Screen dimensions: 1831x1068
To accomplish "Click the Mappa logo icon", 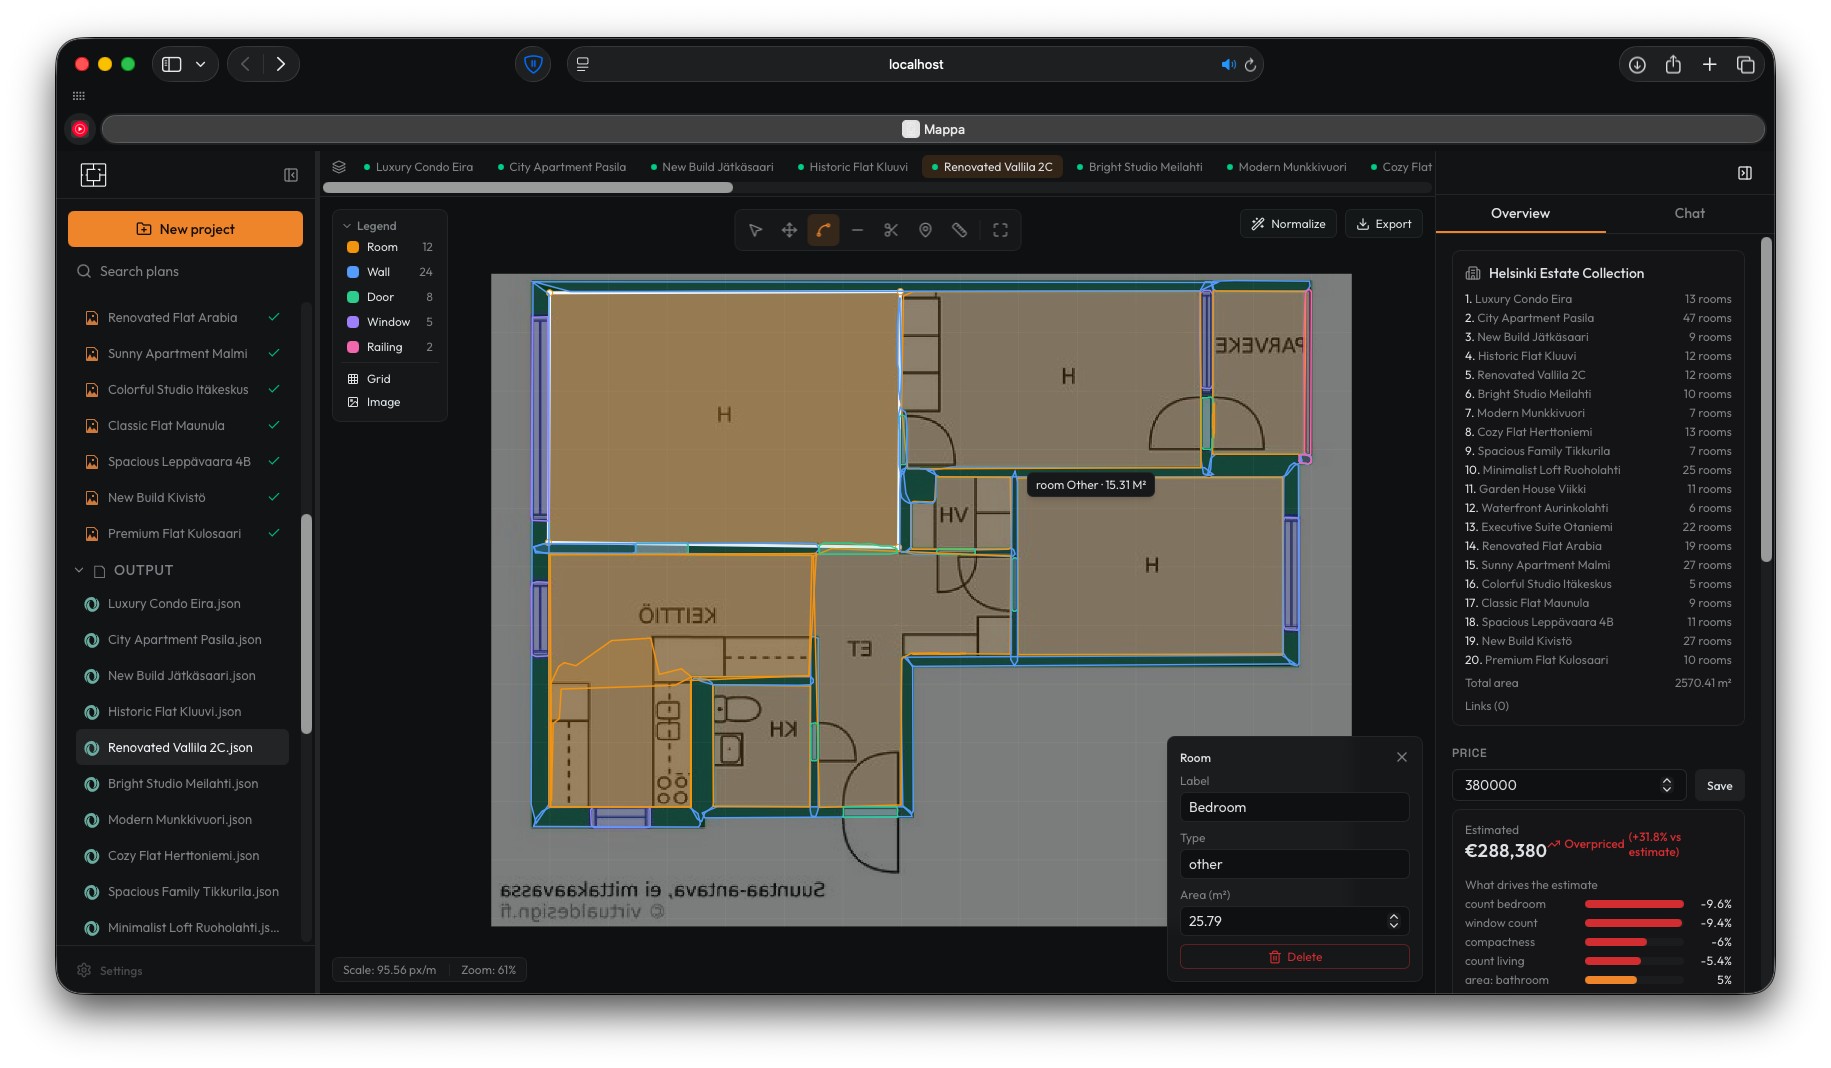I will click(93, 175).
